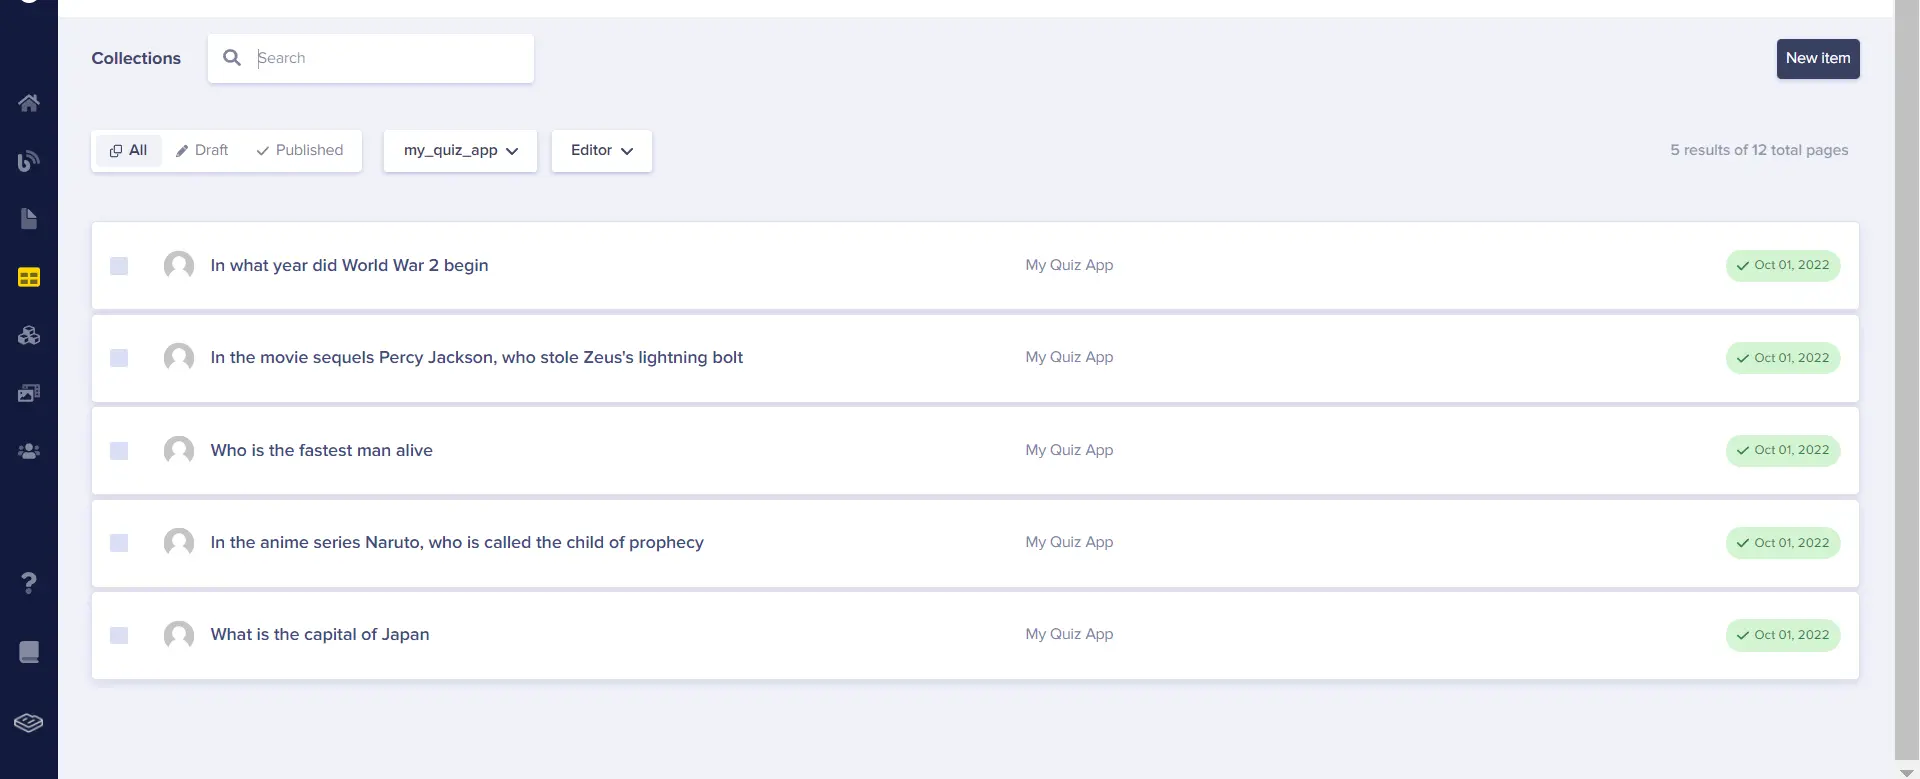
Task: Switch to the Published filter tab
Action: click(300, 151)
